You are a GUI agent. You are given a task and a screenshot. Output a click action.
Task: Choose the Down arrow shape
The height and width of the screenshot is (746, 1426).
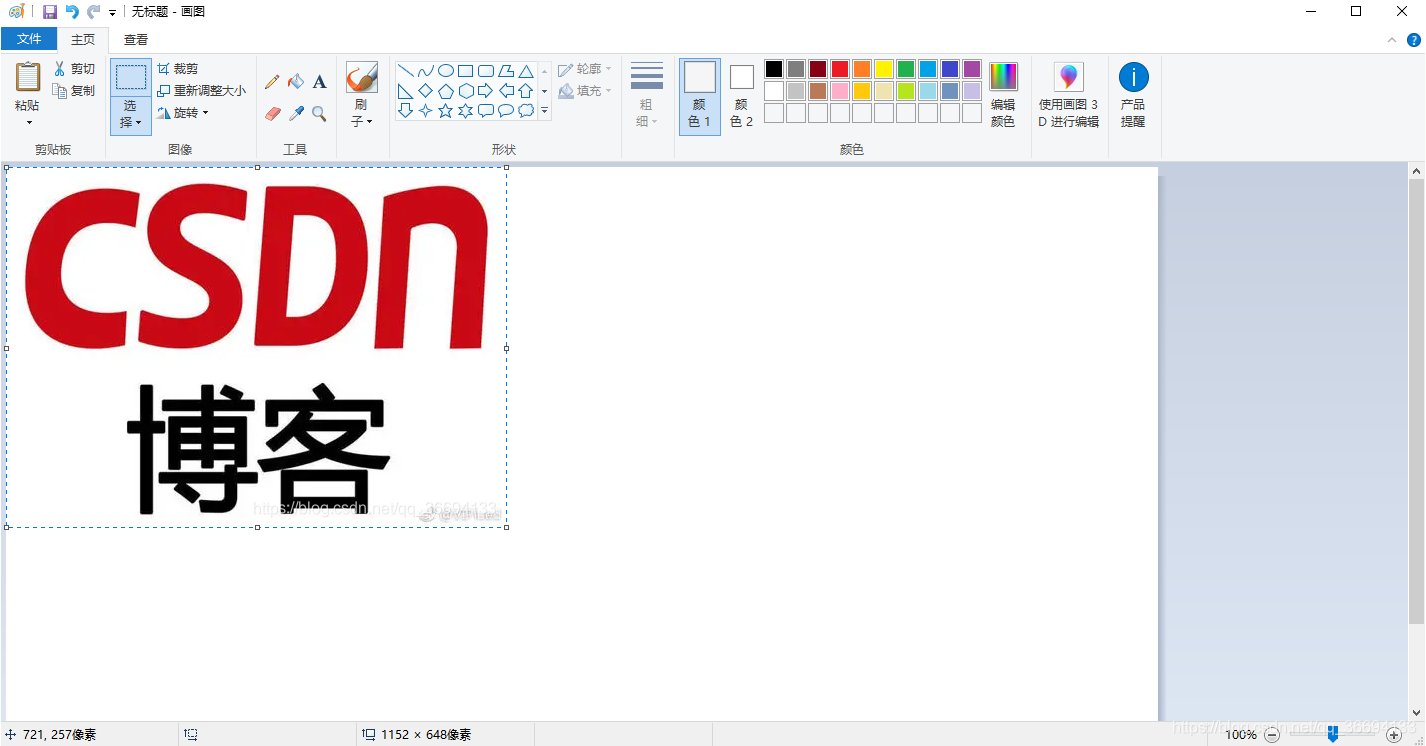pyautogui.click(x=406, y=111)
